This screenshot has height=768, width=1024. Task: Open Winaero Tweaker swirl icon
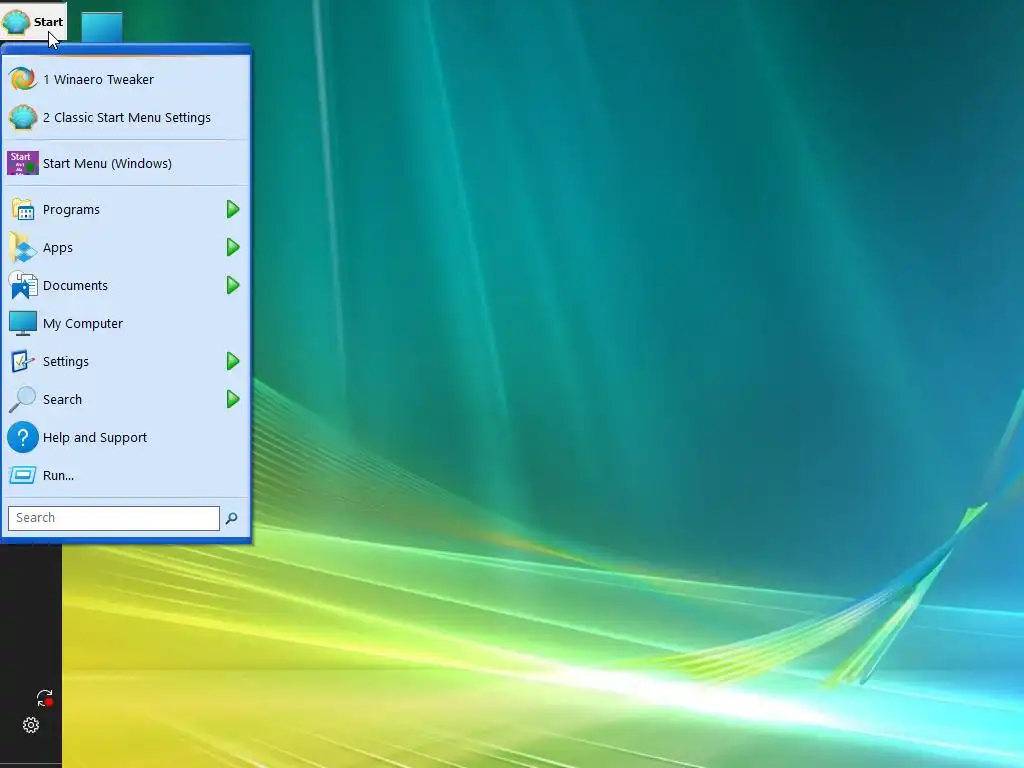pyautogui.click(x=23, y=79)
